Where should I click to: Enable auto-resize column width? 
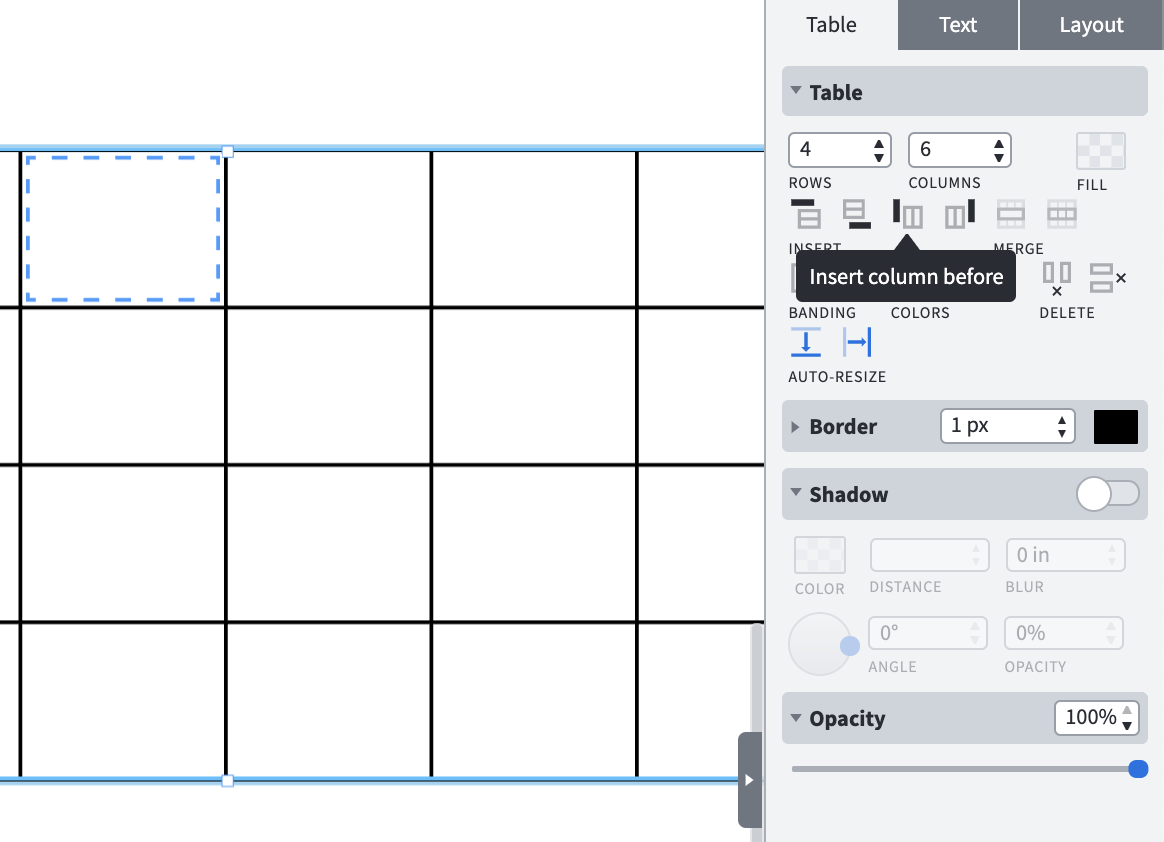857,341
